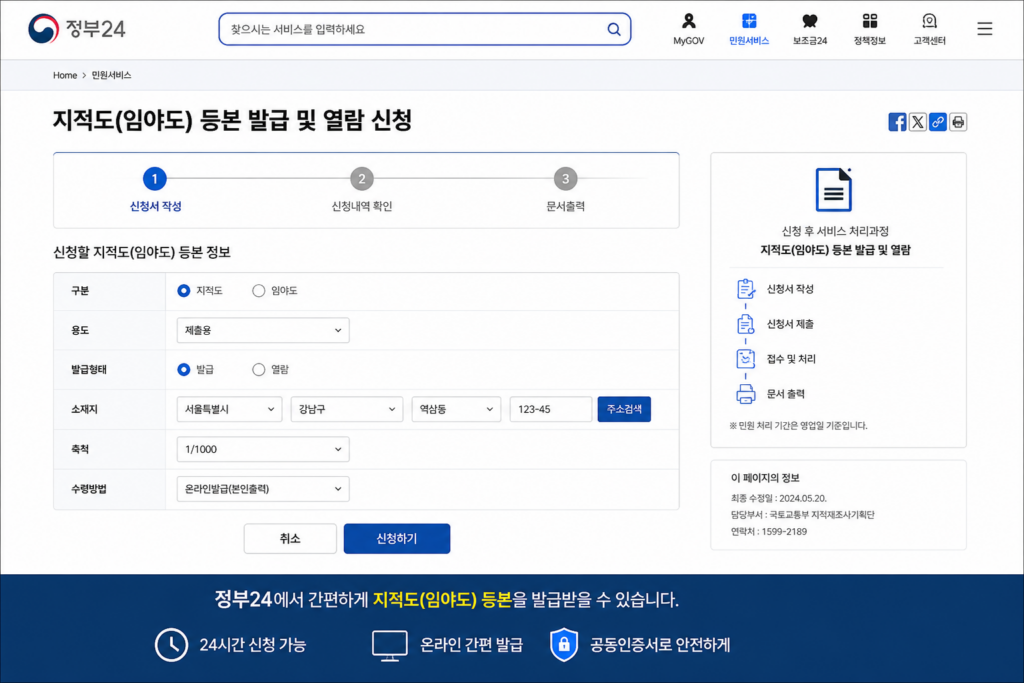
Task: Open 민원서비스 menu icon
Action: click(x=749, y=21)
